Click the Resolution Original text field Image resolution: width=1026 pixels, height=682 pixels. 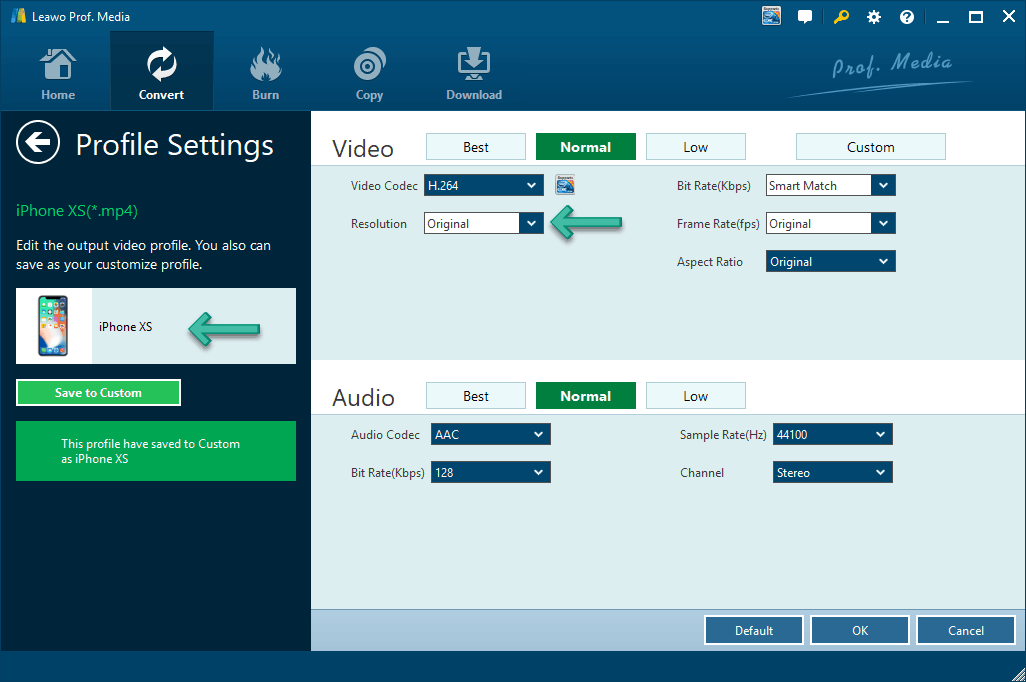click(472, 223)
